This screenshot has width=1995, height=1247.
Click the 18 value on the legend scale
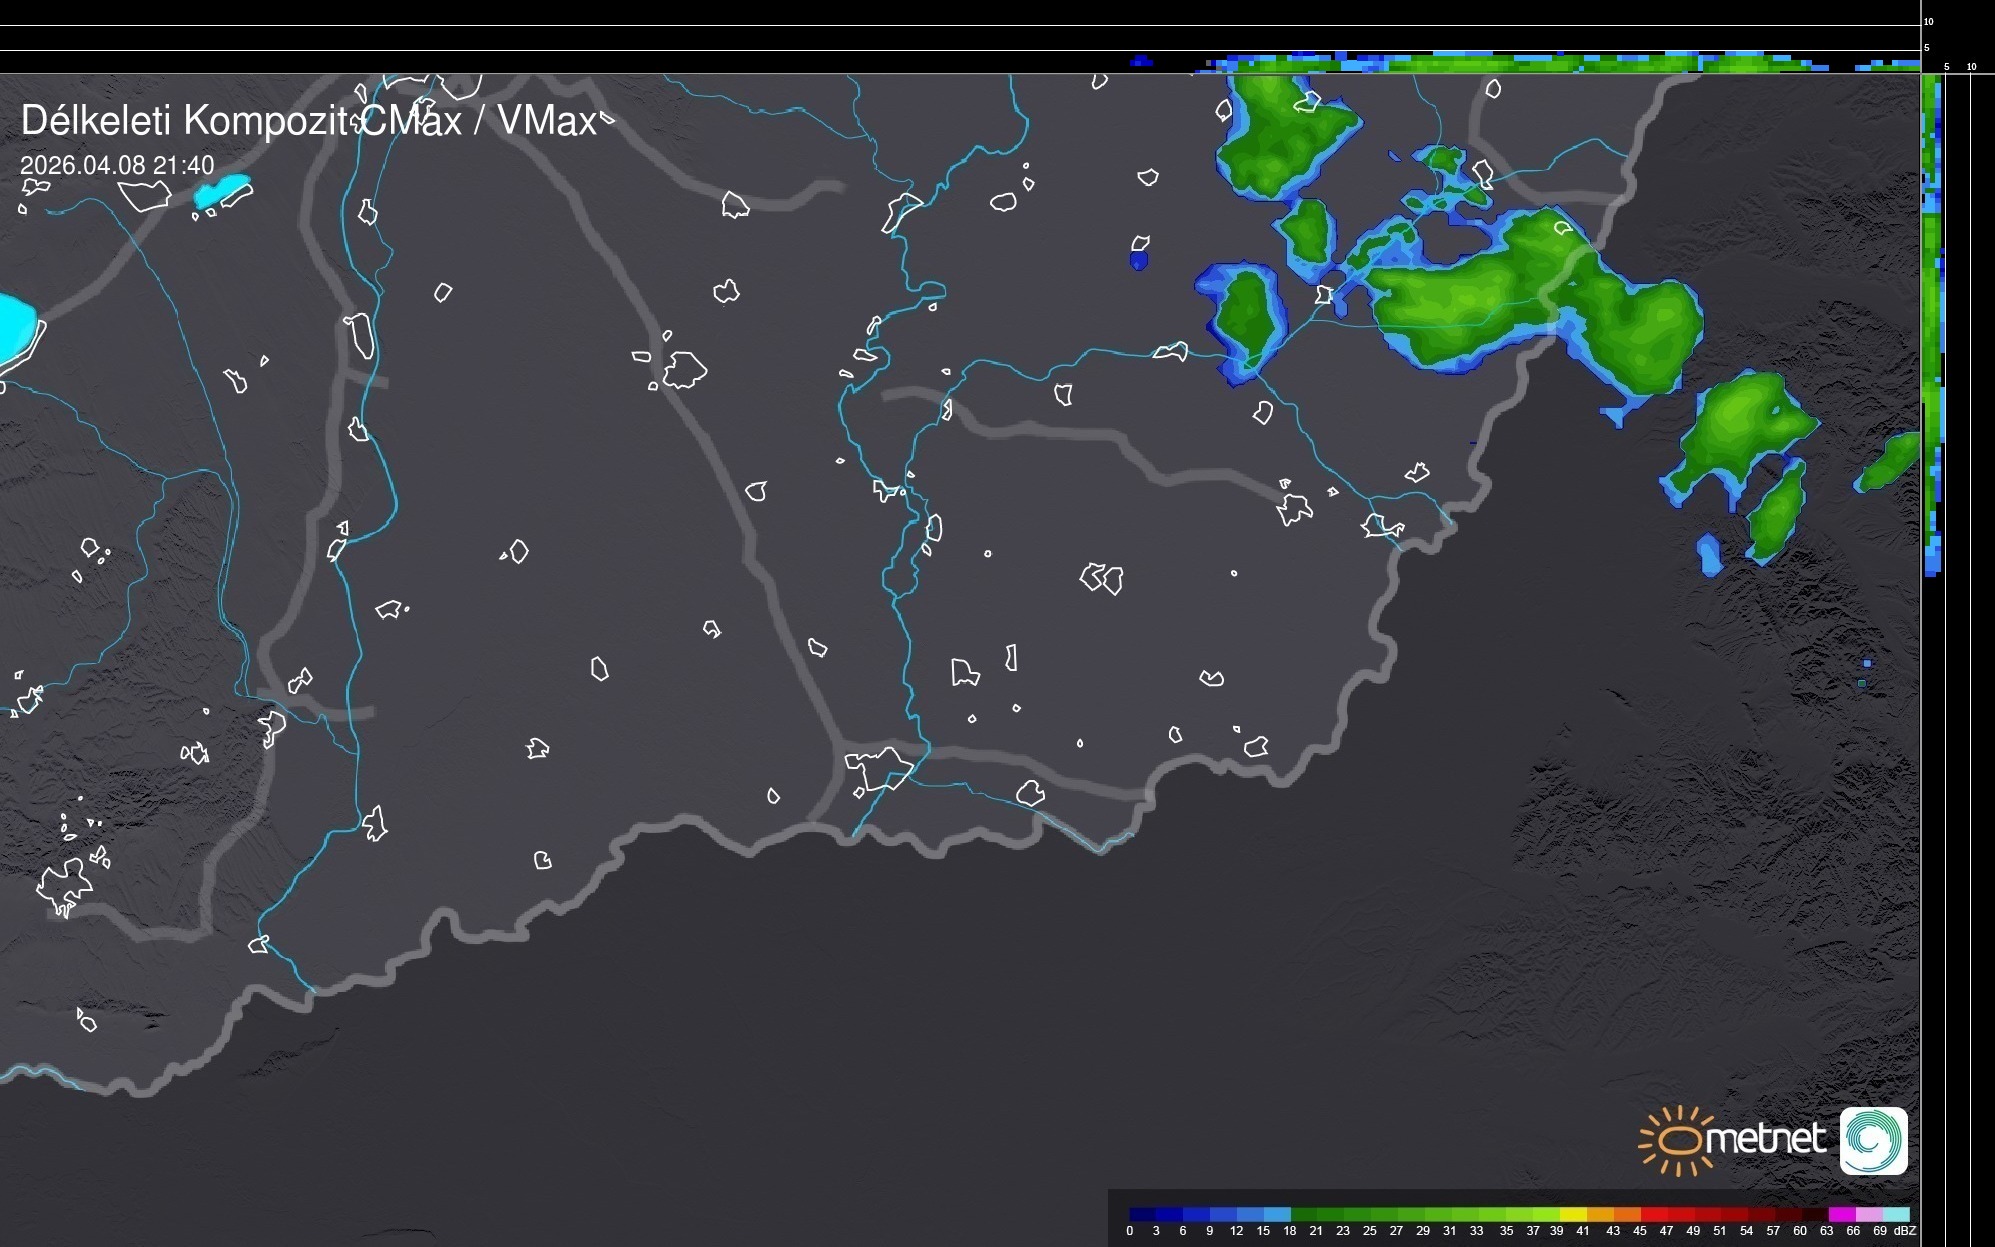pyautogui.click(x=1289, y=1231)
